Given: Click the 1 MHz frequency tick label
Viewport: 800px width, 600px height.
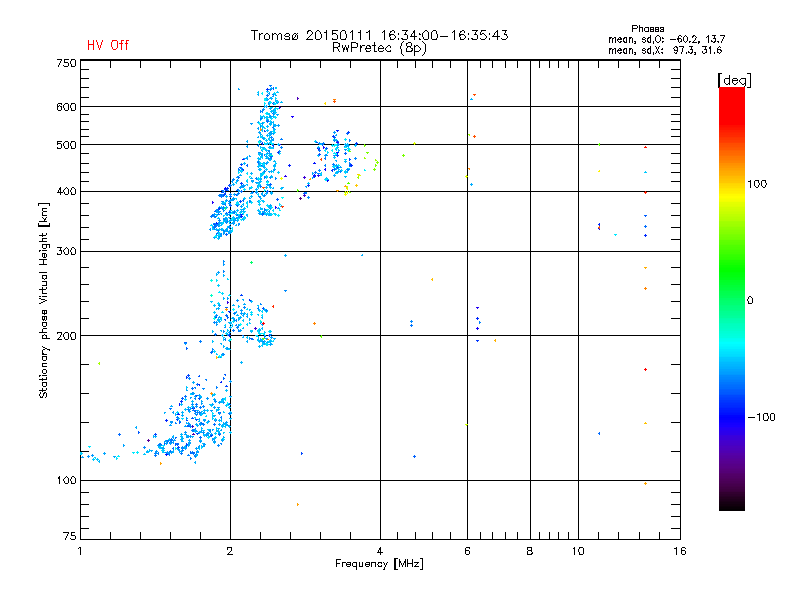Looking at the screenshot, I should 80,551.
